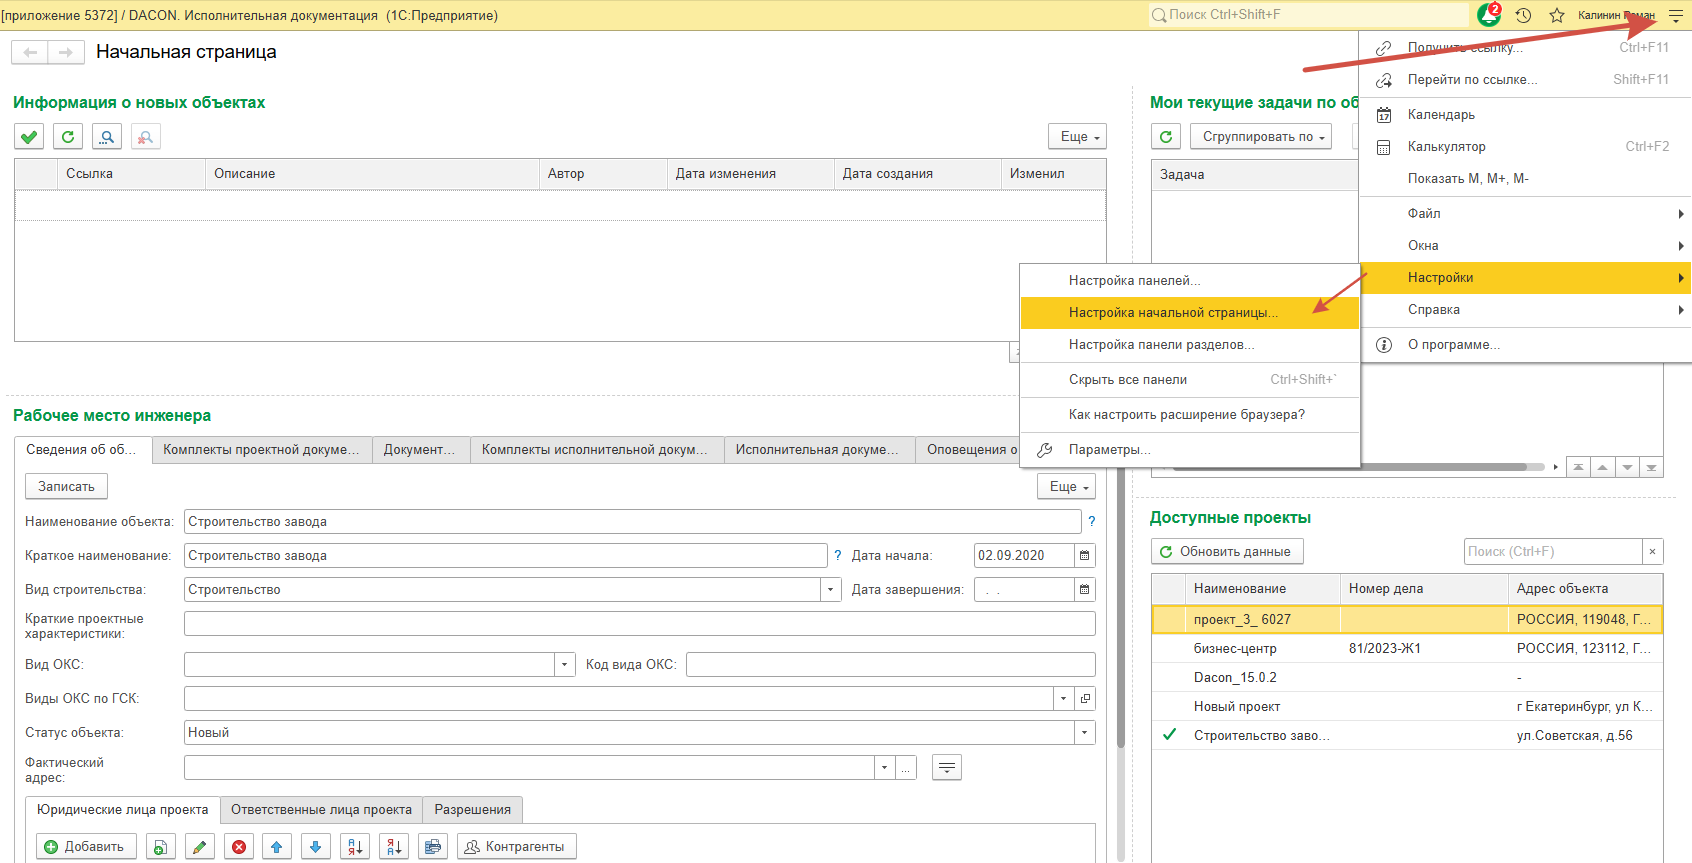Select Настройка начальной страницы menu item
The height and width of the screenshot is (863, 1692).
coord(1172,312)
